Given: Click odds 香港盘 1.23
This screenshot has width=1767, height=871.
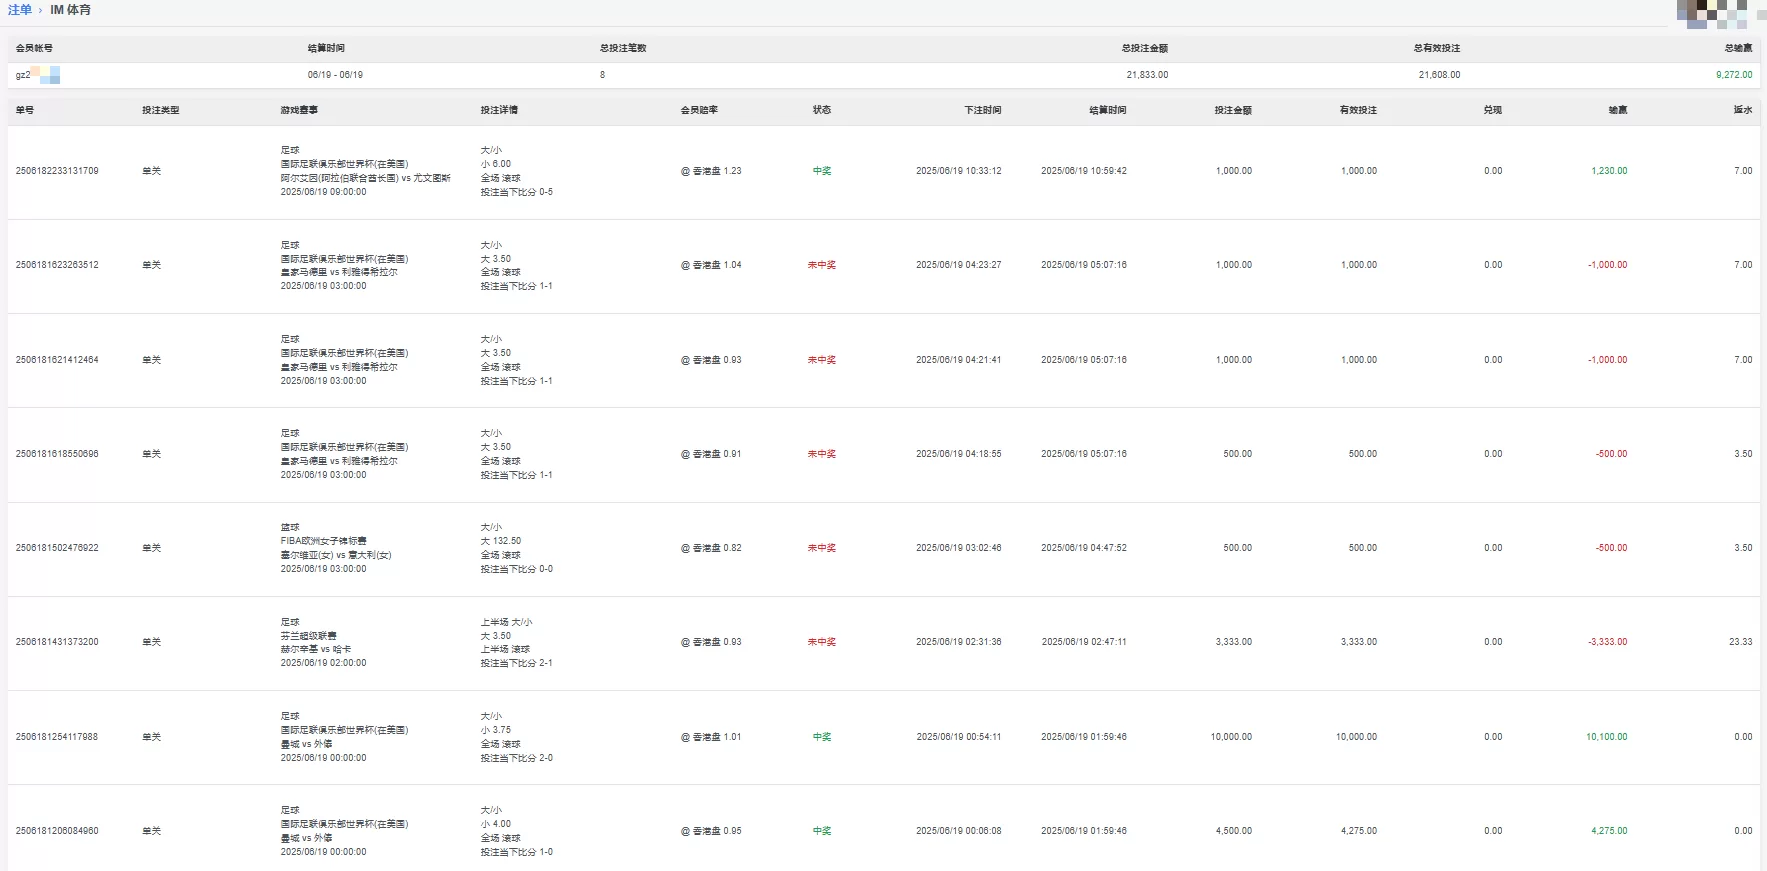Looking at the screenshot, I should [711, 171].
